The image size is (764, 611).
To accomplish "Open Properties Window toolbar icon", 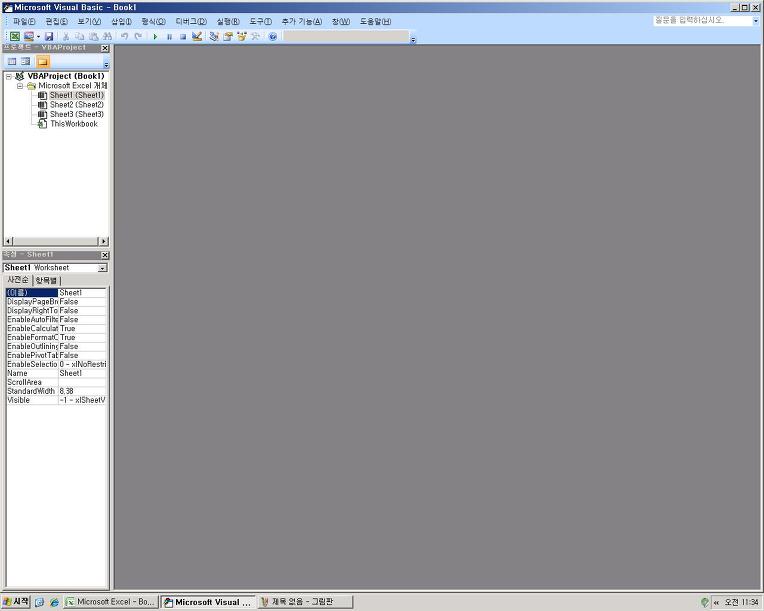I will [x=228, y=37].
